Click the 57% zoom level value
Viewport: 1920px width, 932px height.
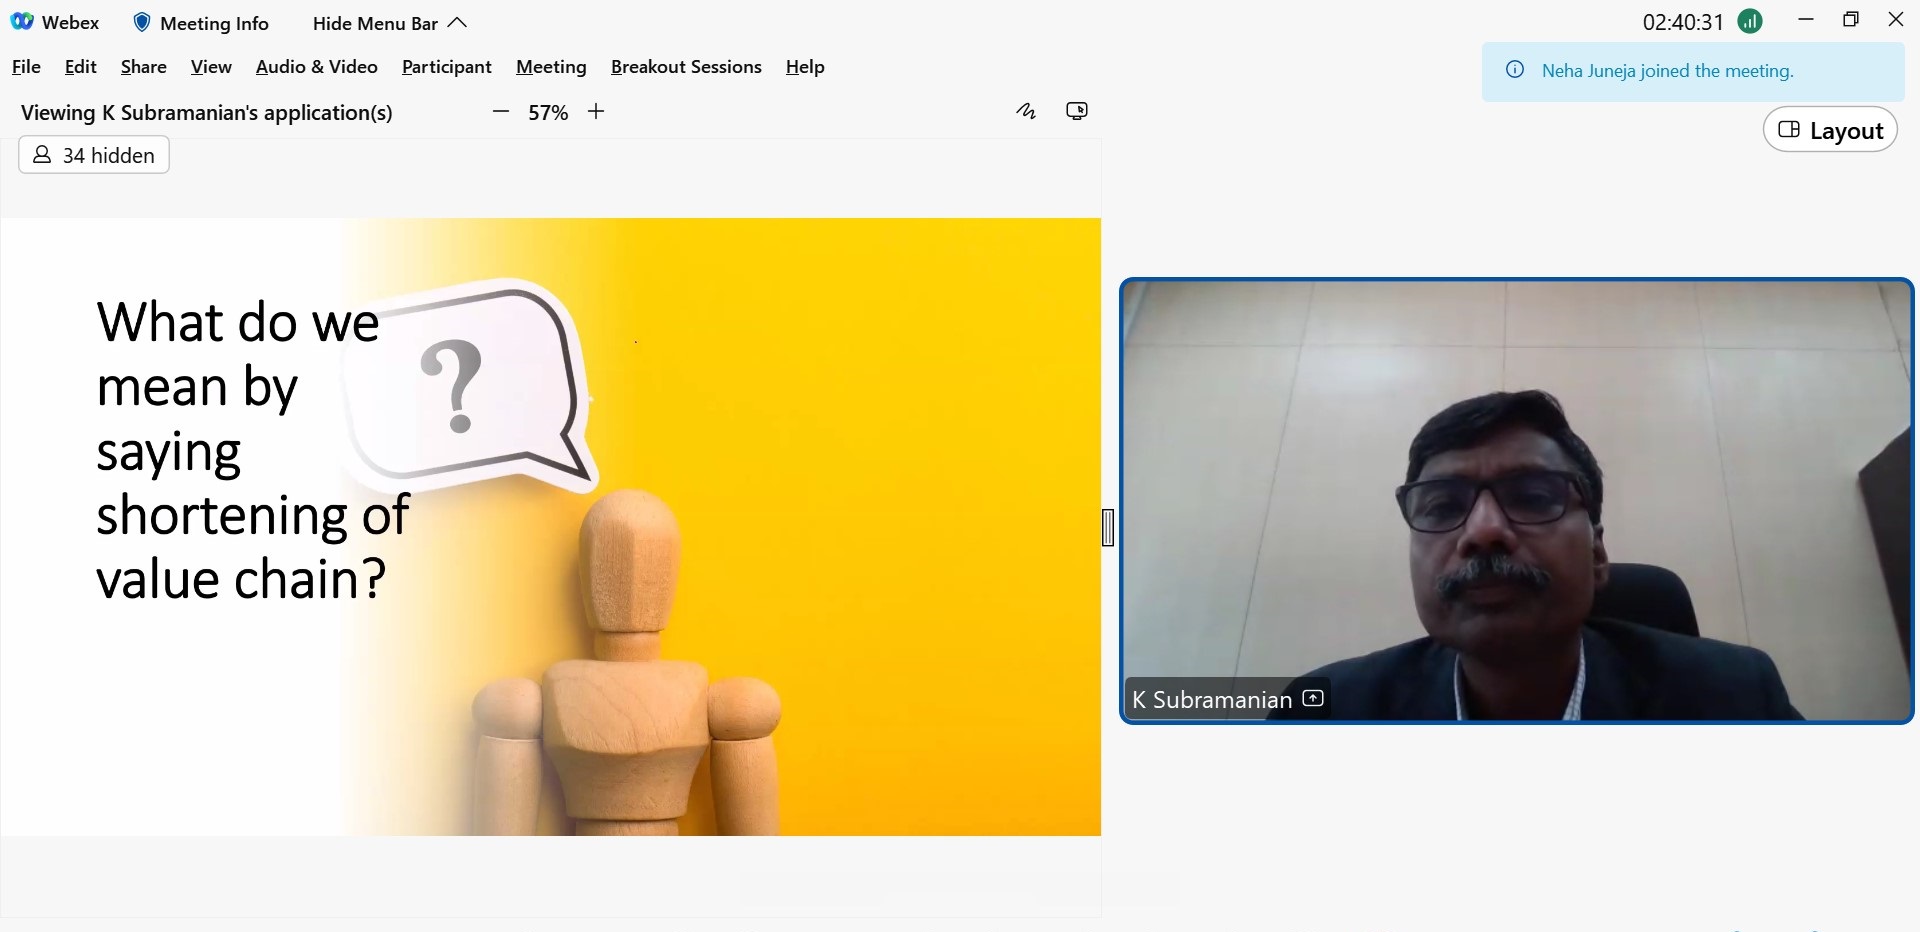pyautogui.click(x=548, y=113)
